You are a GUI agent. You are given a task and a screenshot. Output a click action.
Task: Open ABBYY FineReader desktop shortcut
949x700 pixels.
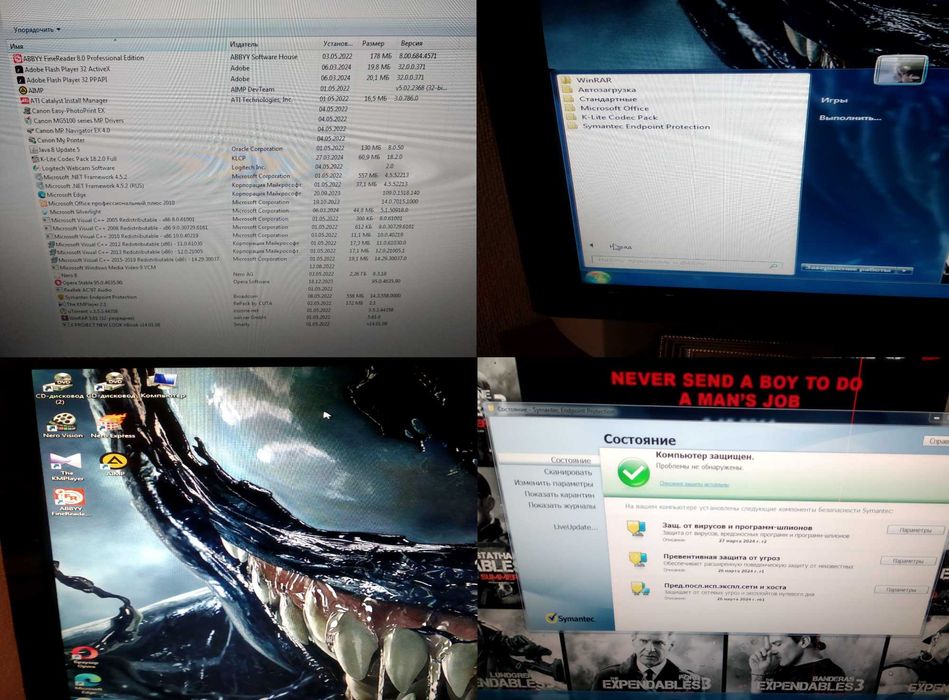click(x=69, y=502)
